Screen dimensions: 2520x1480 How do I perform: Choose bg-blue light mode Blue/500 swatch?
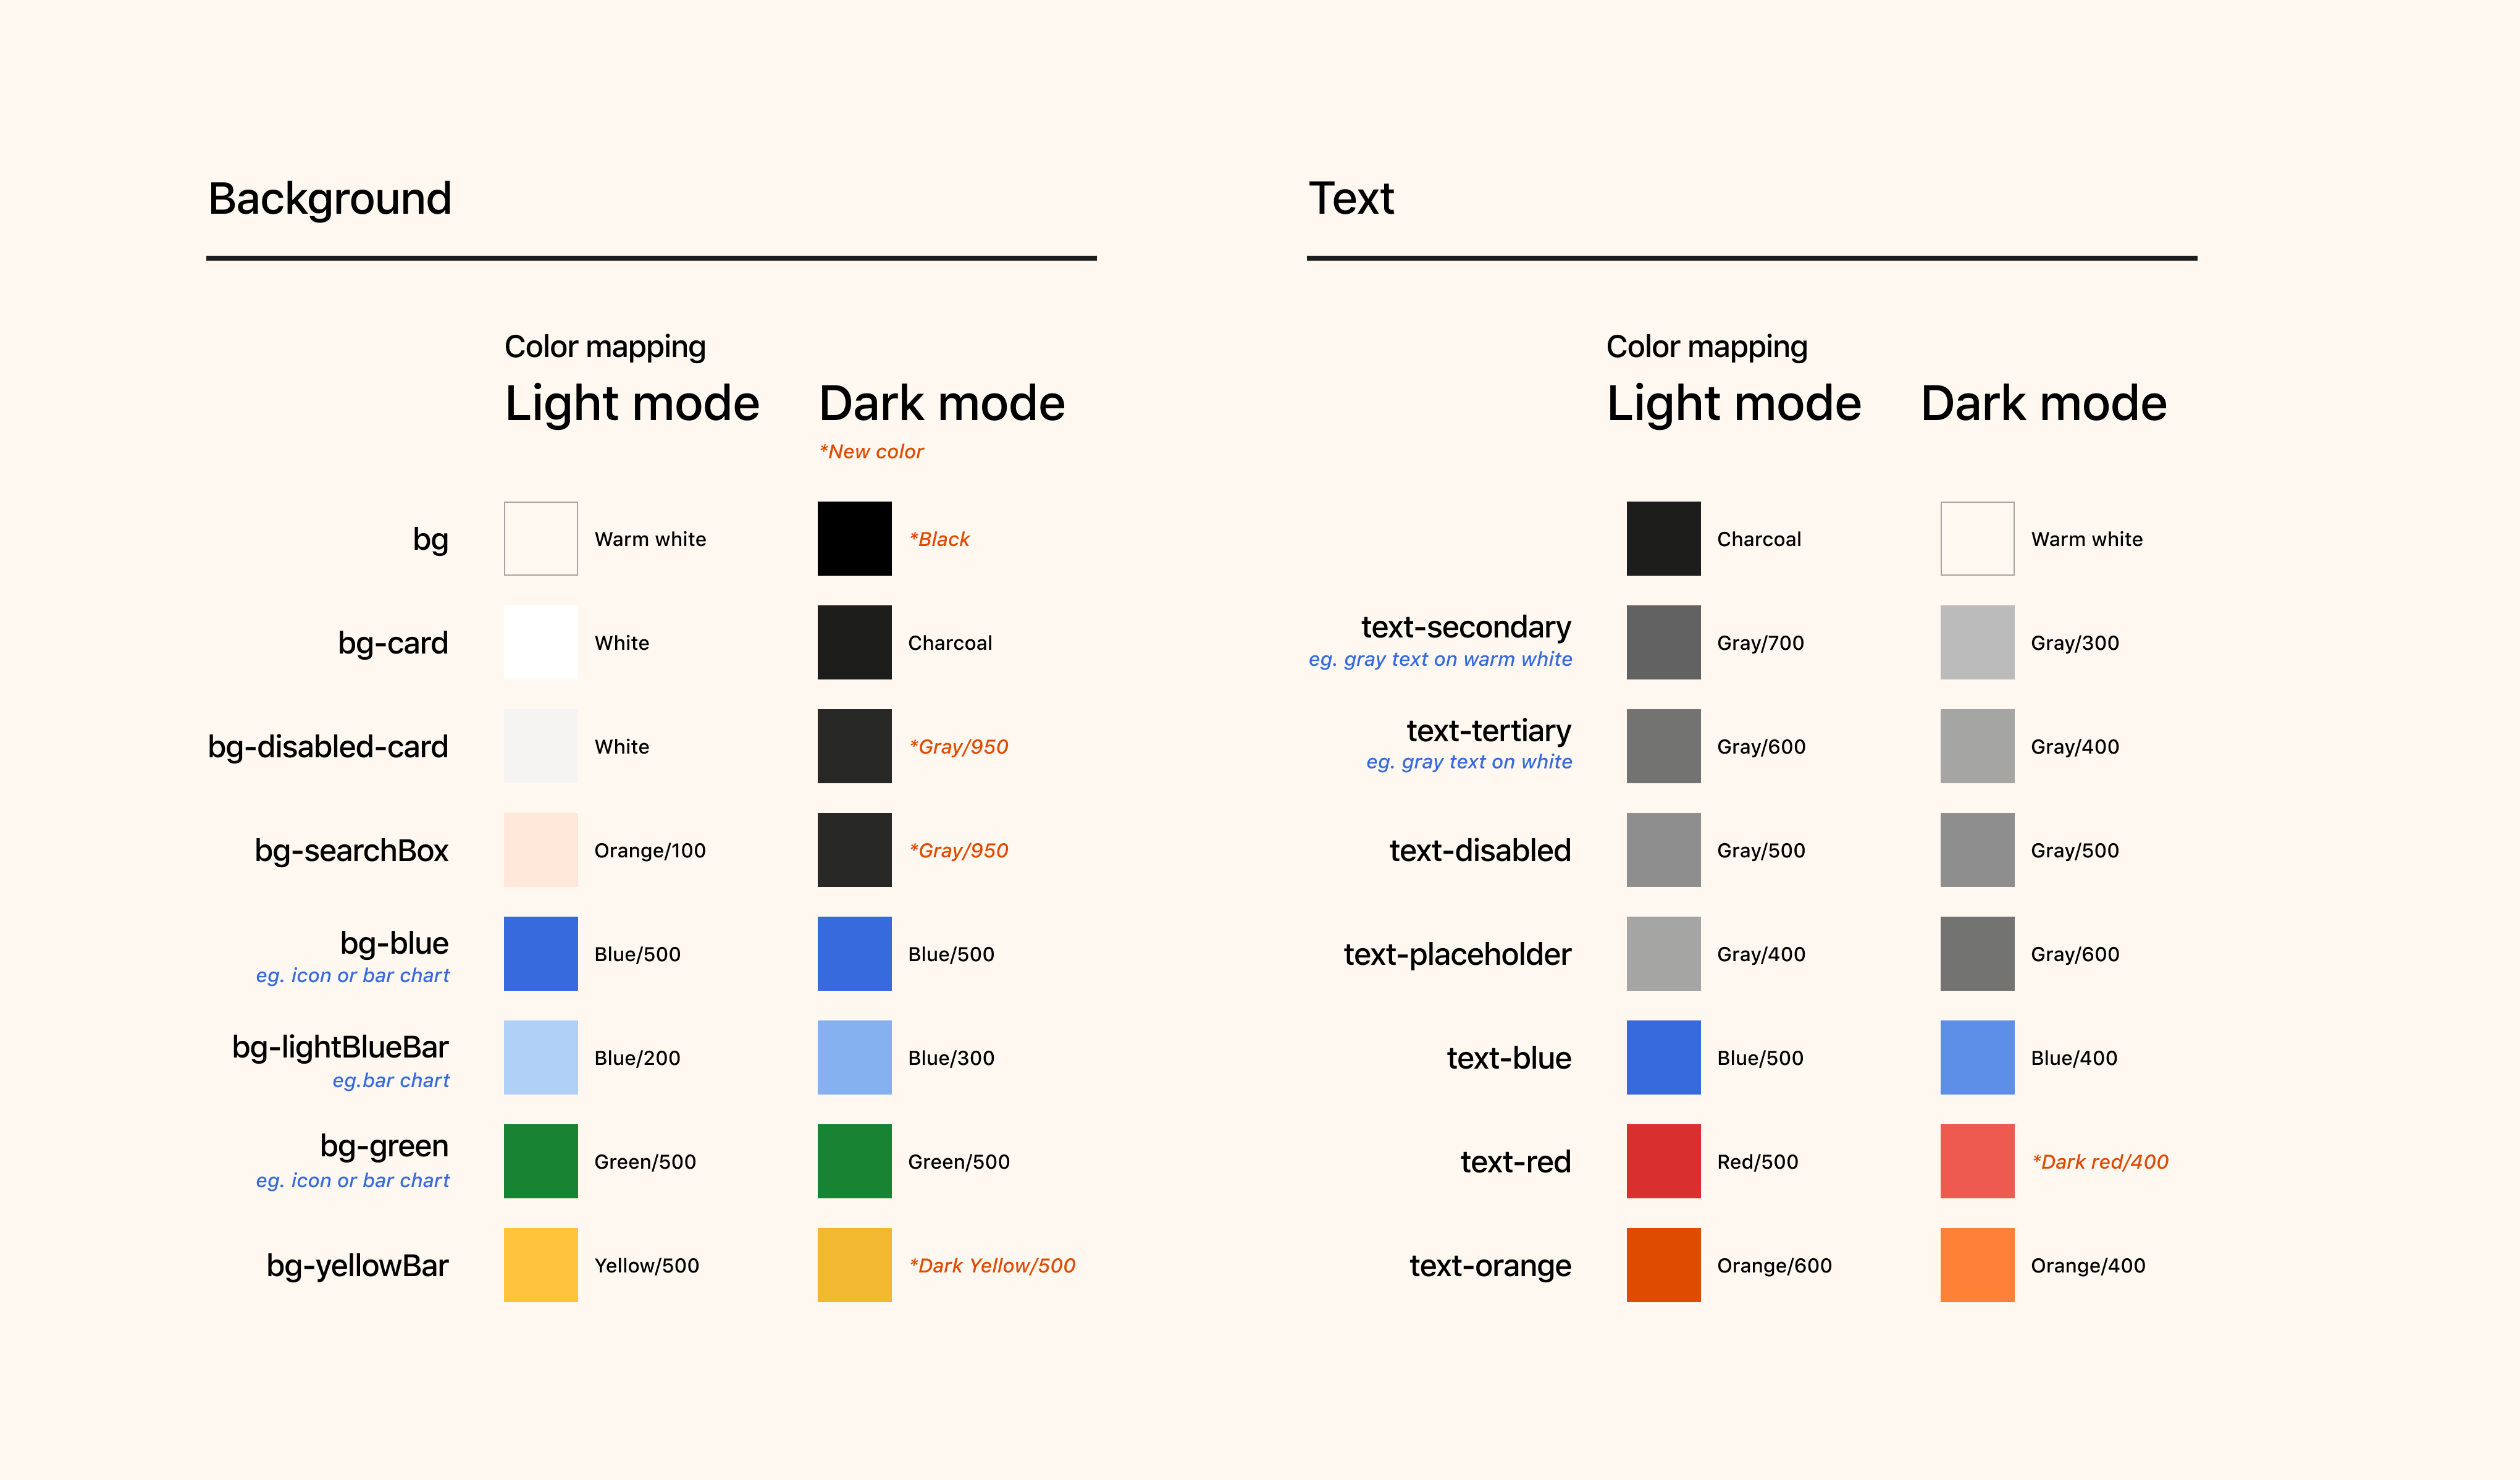click(540, 954)
